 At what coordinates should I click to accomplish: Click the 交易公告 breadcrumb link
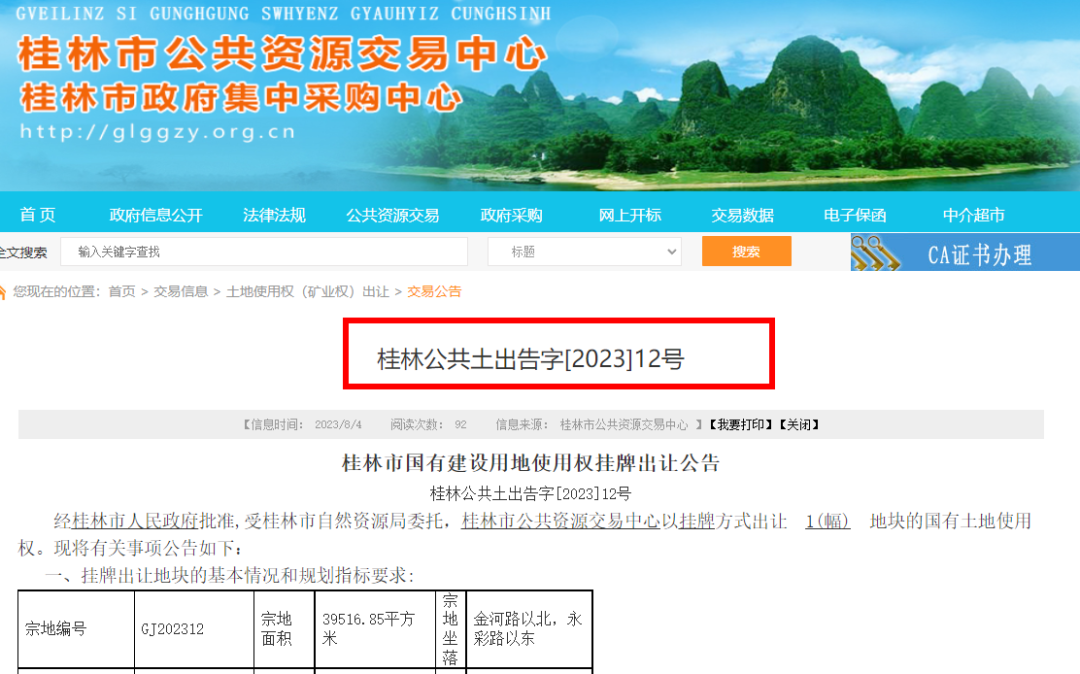434,292
